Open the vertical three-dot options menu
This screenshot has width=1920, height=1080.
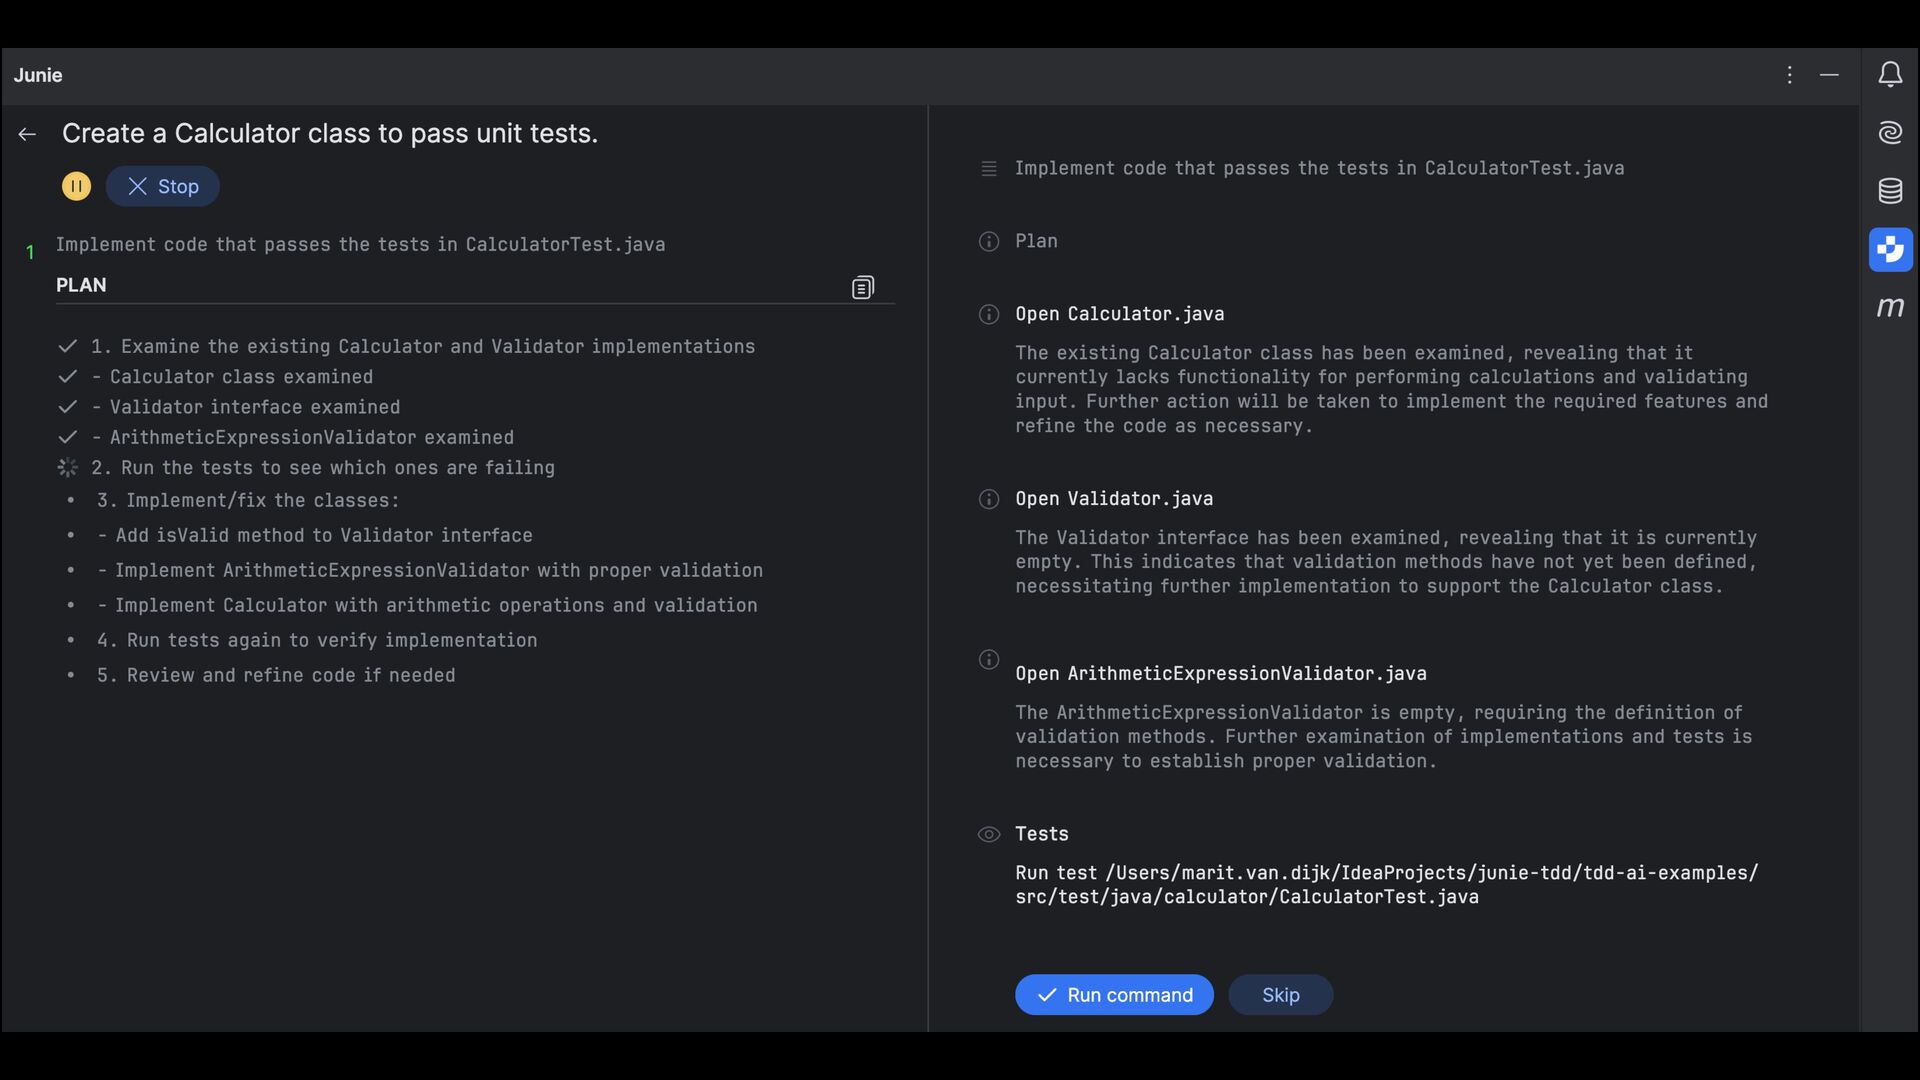click(1789, 75)
